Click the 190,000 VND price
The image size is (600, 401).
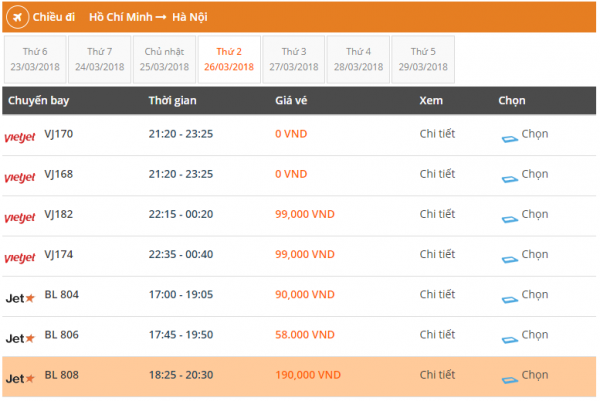click(x=308, y=375)
